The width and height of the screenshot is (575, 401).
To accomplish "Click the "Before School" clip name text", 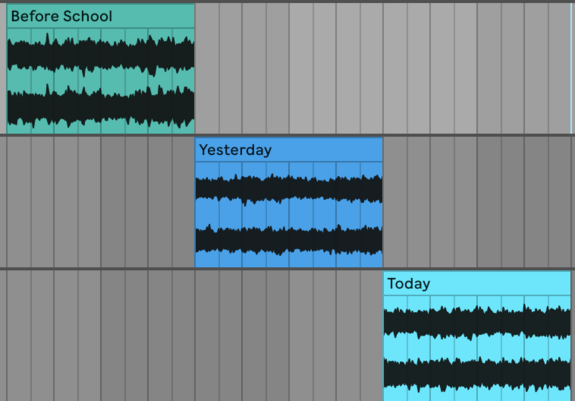I will pos(62,16).
